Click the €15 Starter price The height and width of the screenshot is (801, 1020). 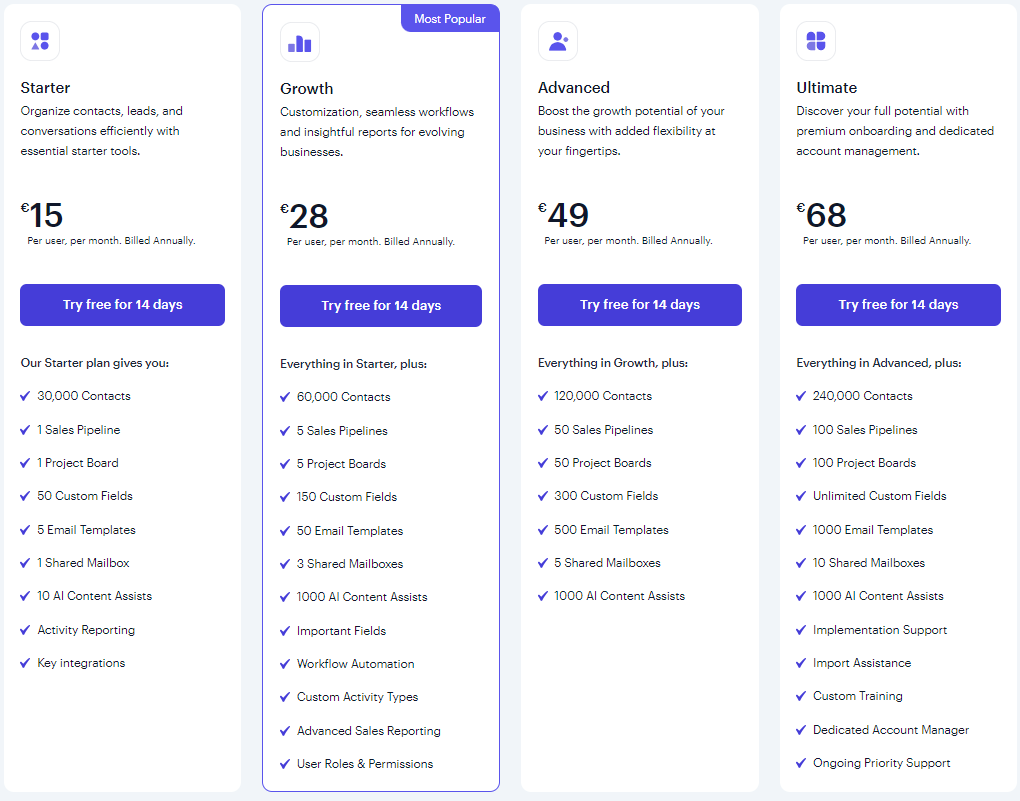(42, 215)
